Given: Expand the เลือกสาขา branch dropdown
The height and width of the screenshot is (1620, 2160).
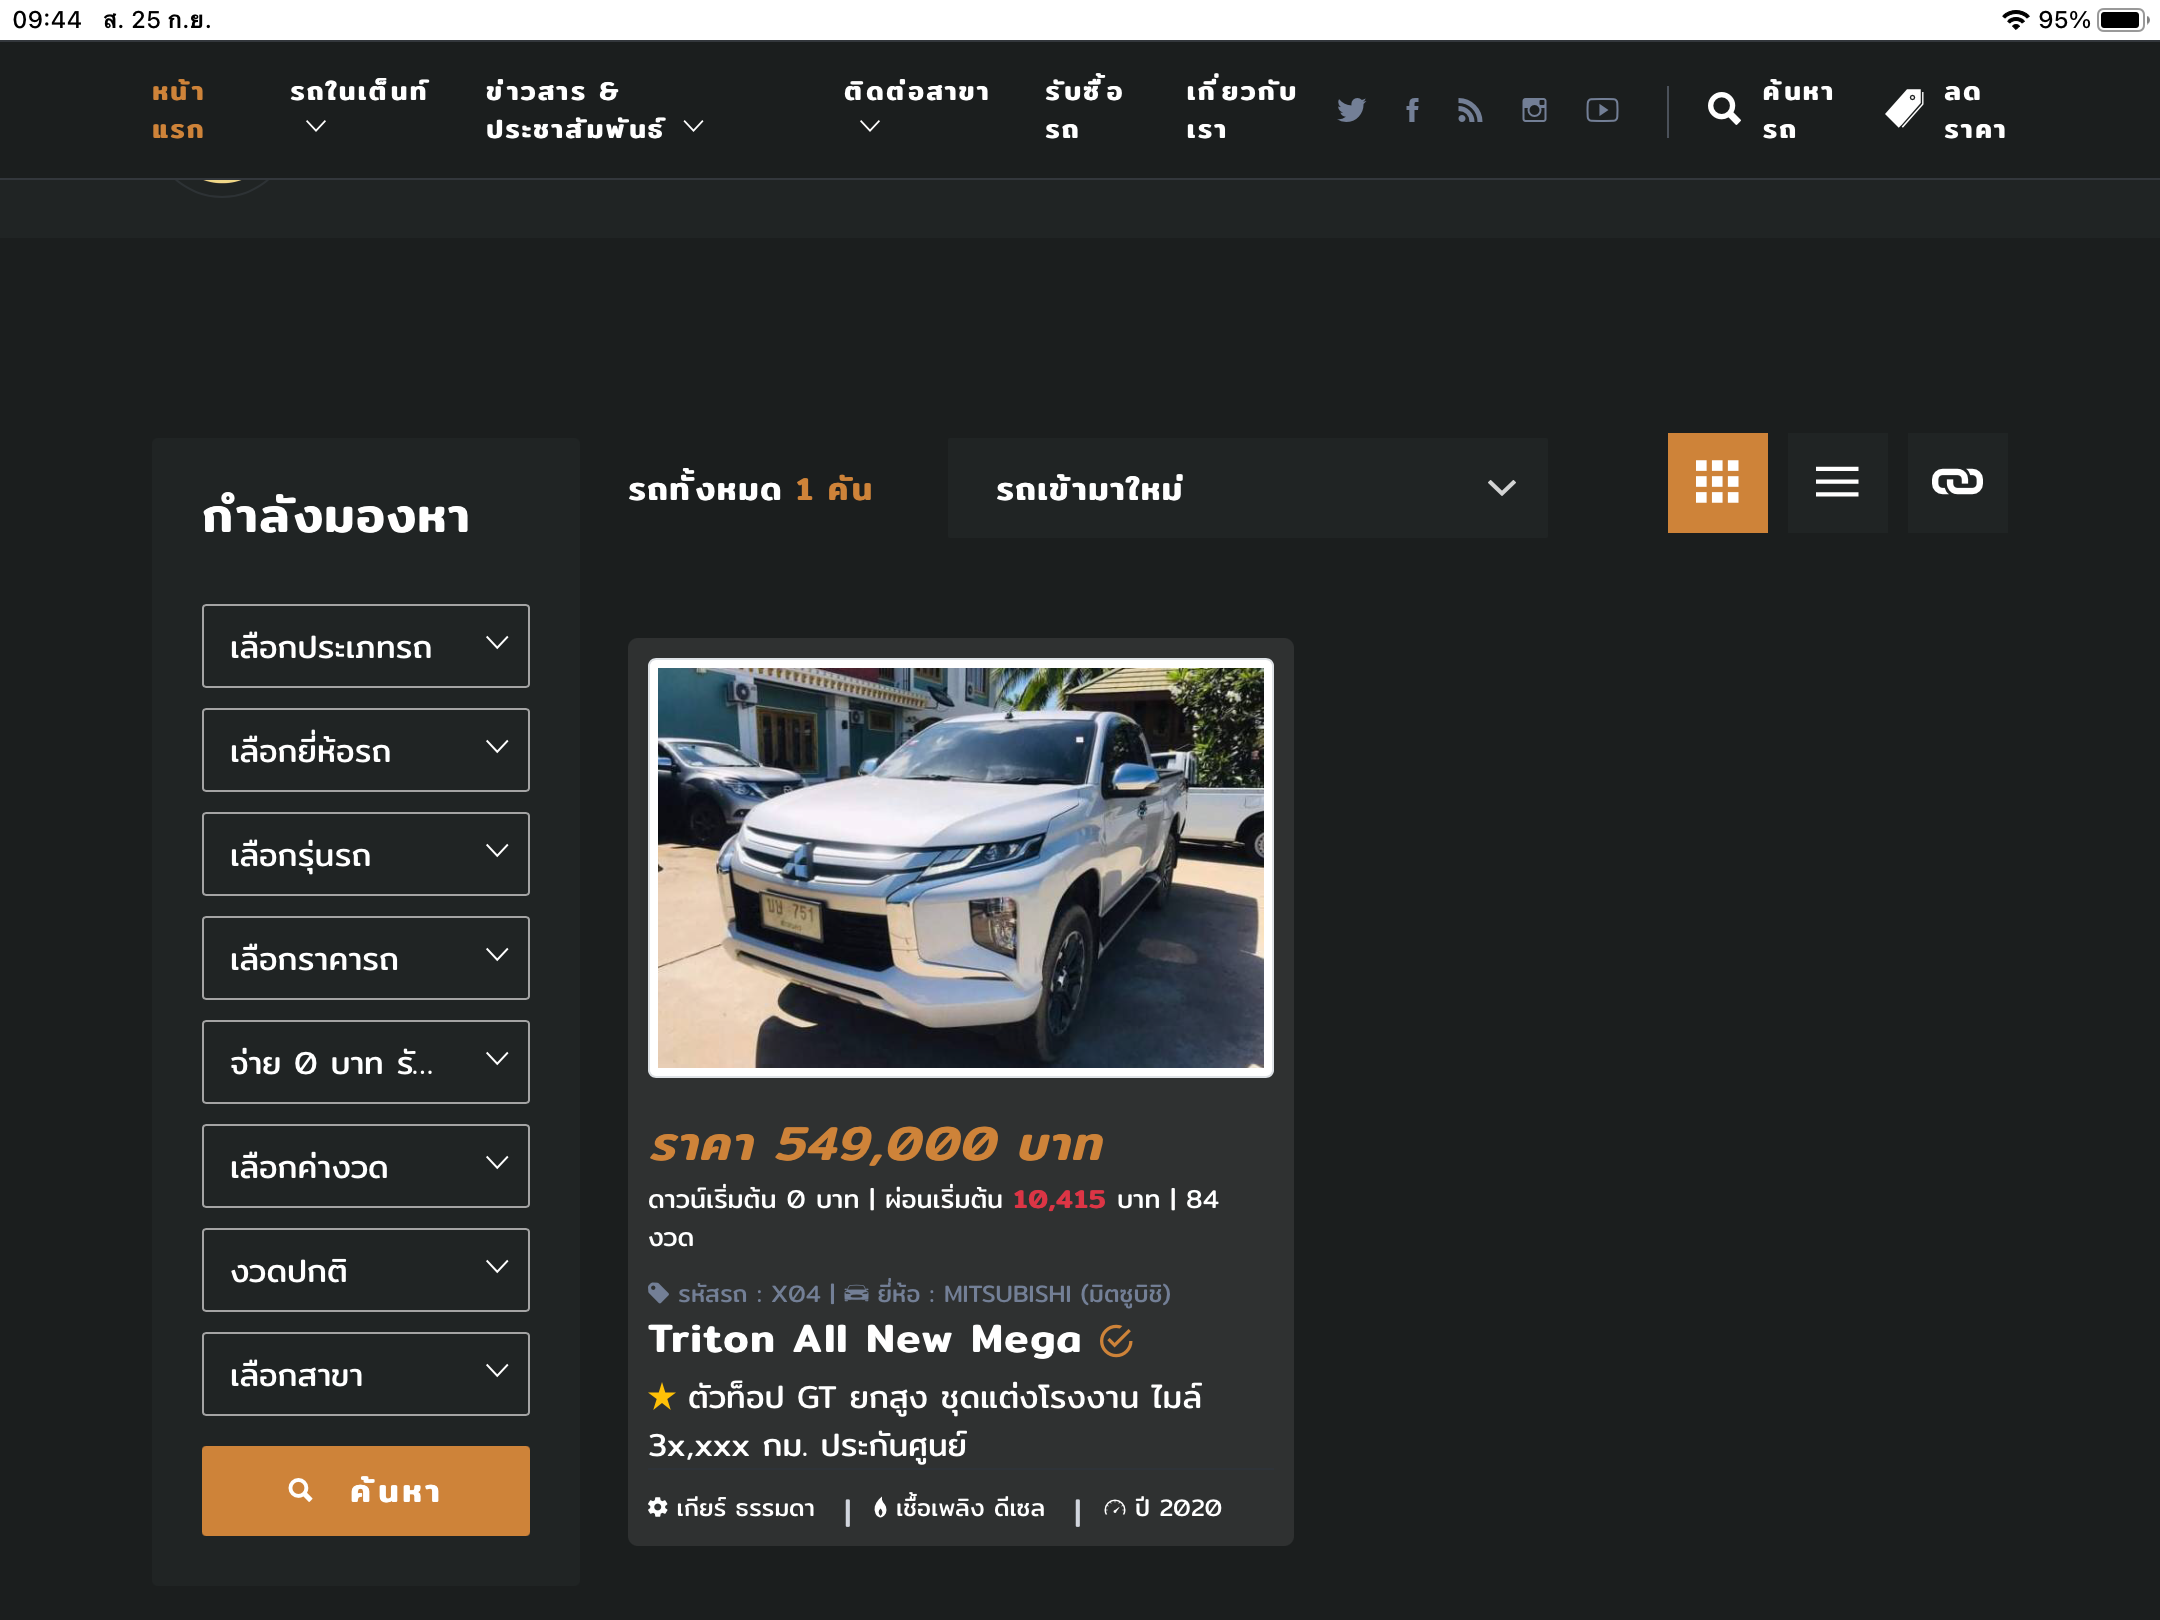Looking at the screenshot, I should point(365,1374).
